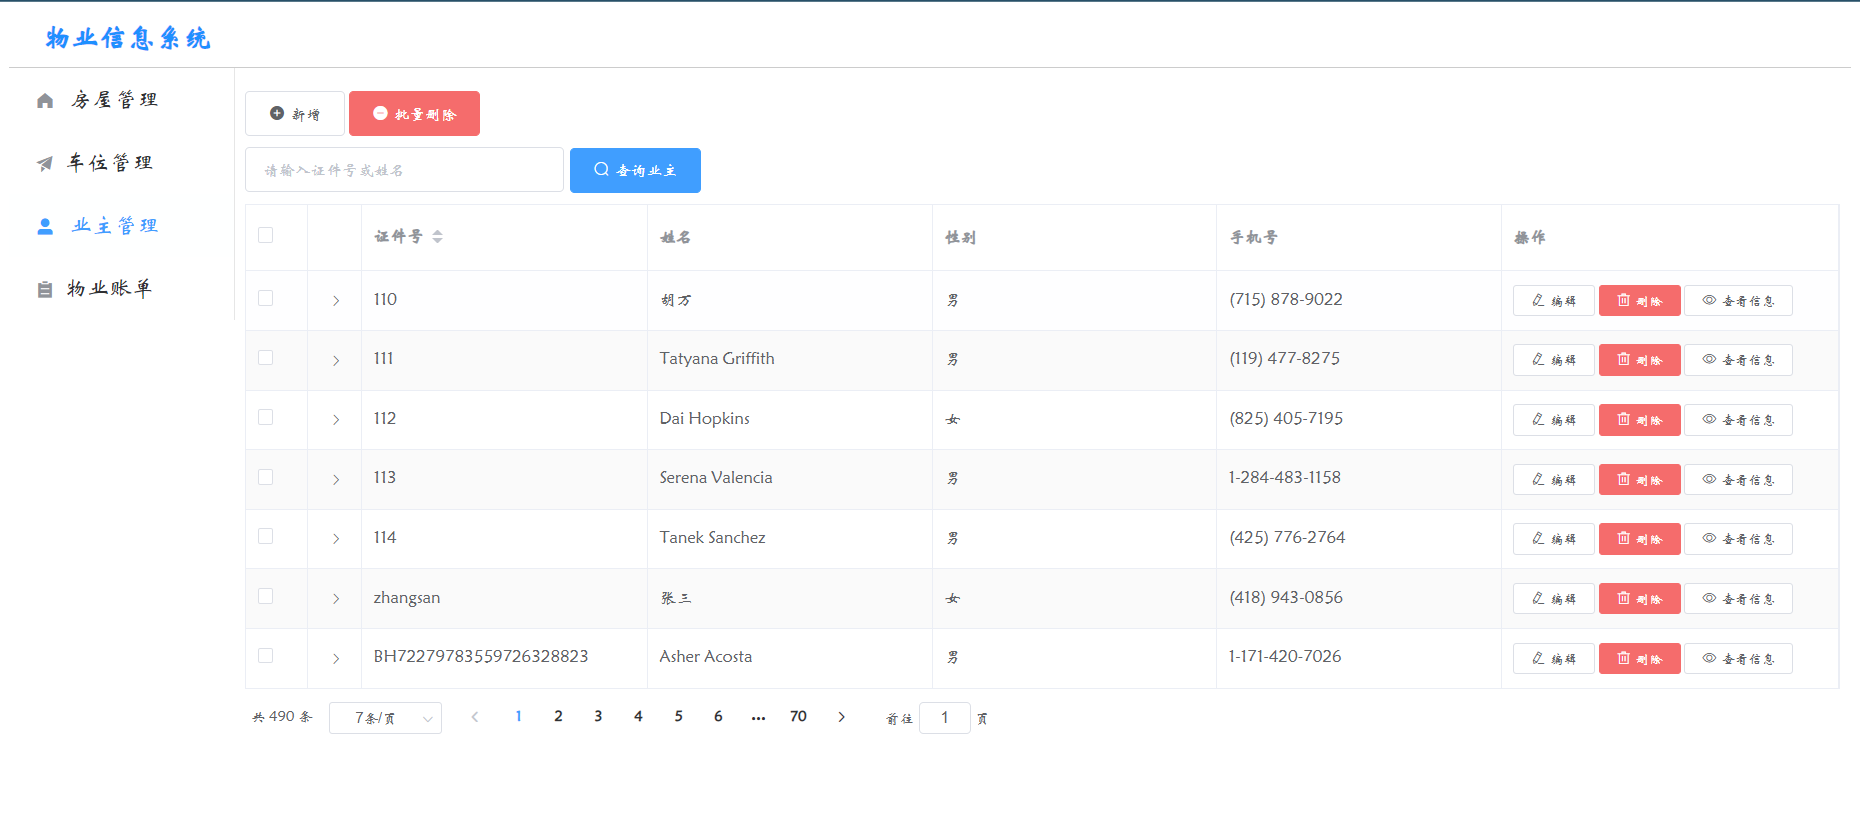
Task: Delete the Tatyana Griffith record
Action: click(1639, 360)
